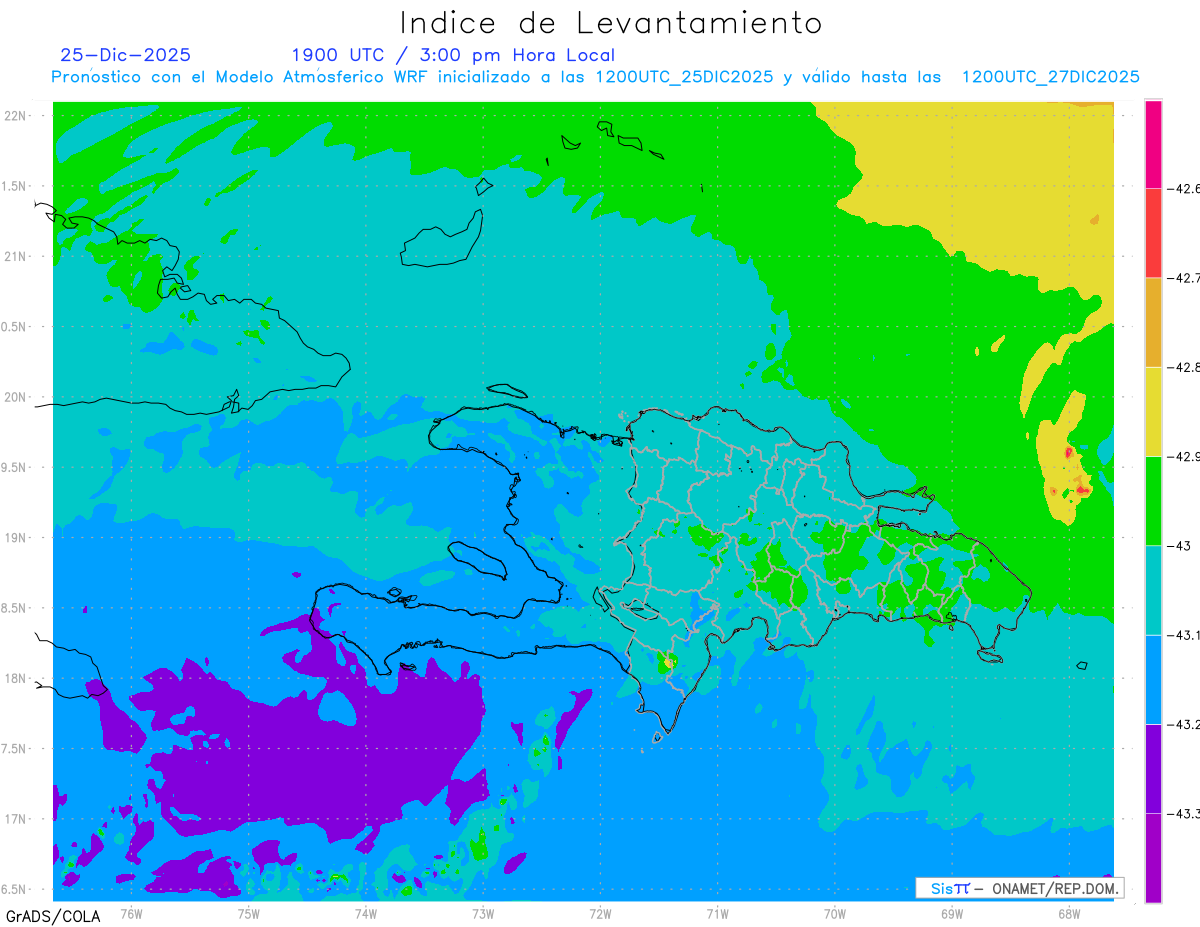This screenshot has height=927, width=1200.
Task: Choose the teal legend band above -43.1
Action: (1153, 590)
